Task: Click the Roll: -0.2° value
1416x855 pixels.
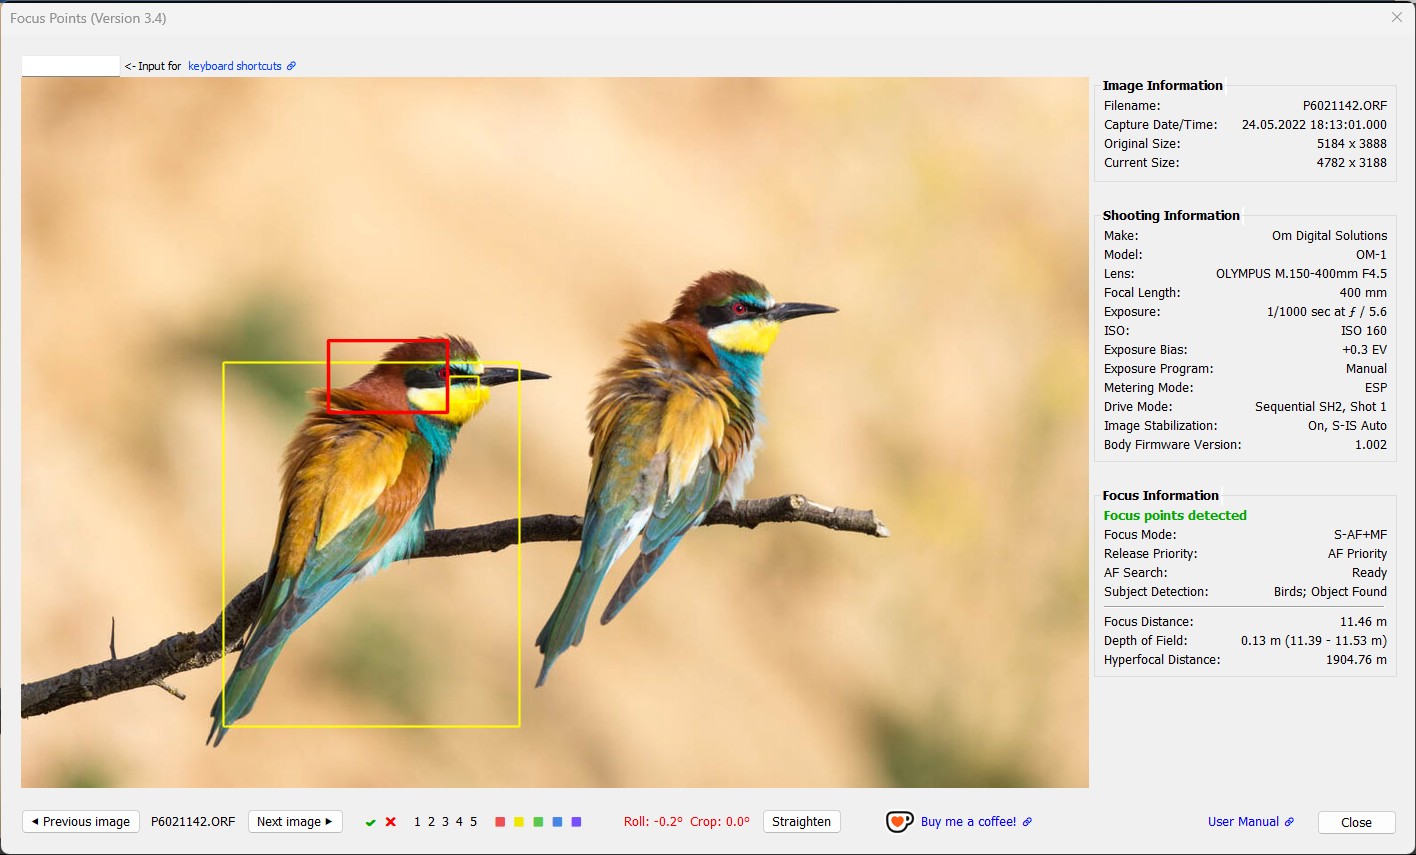Action: [653, 822]
